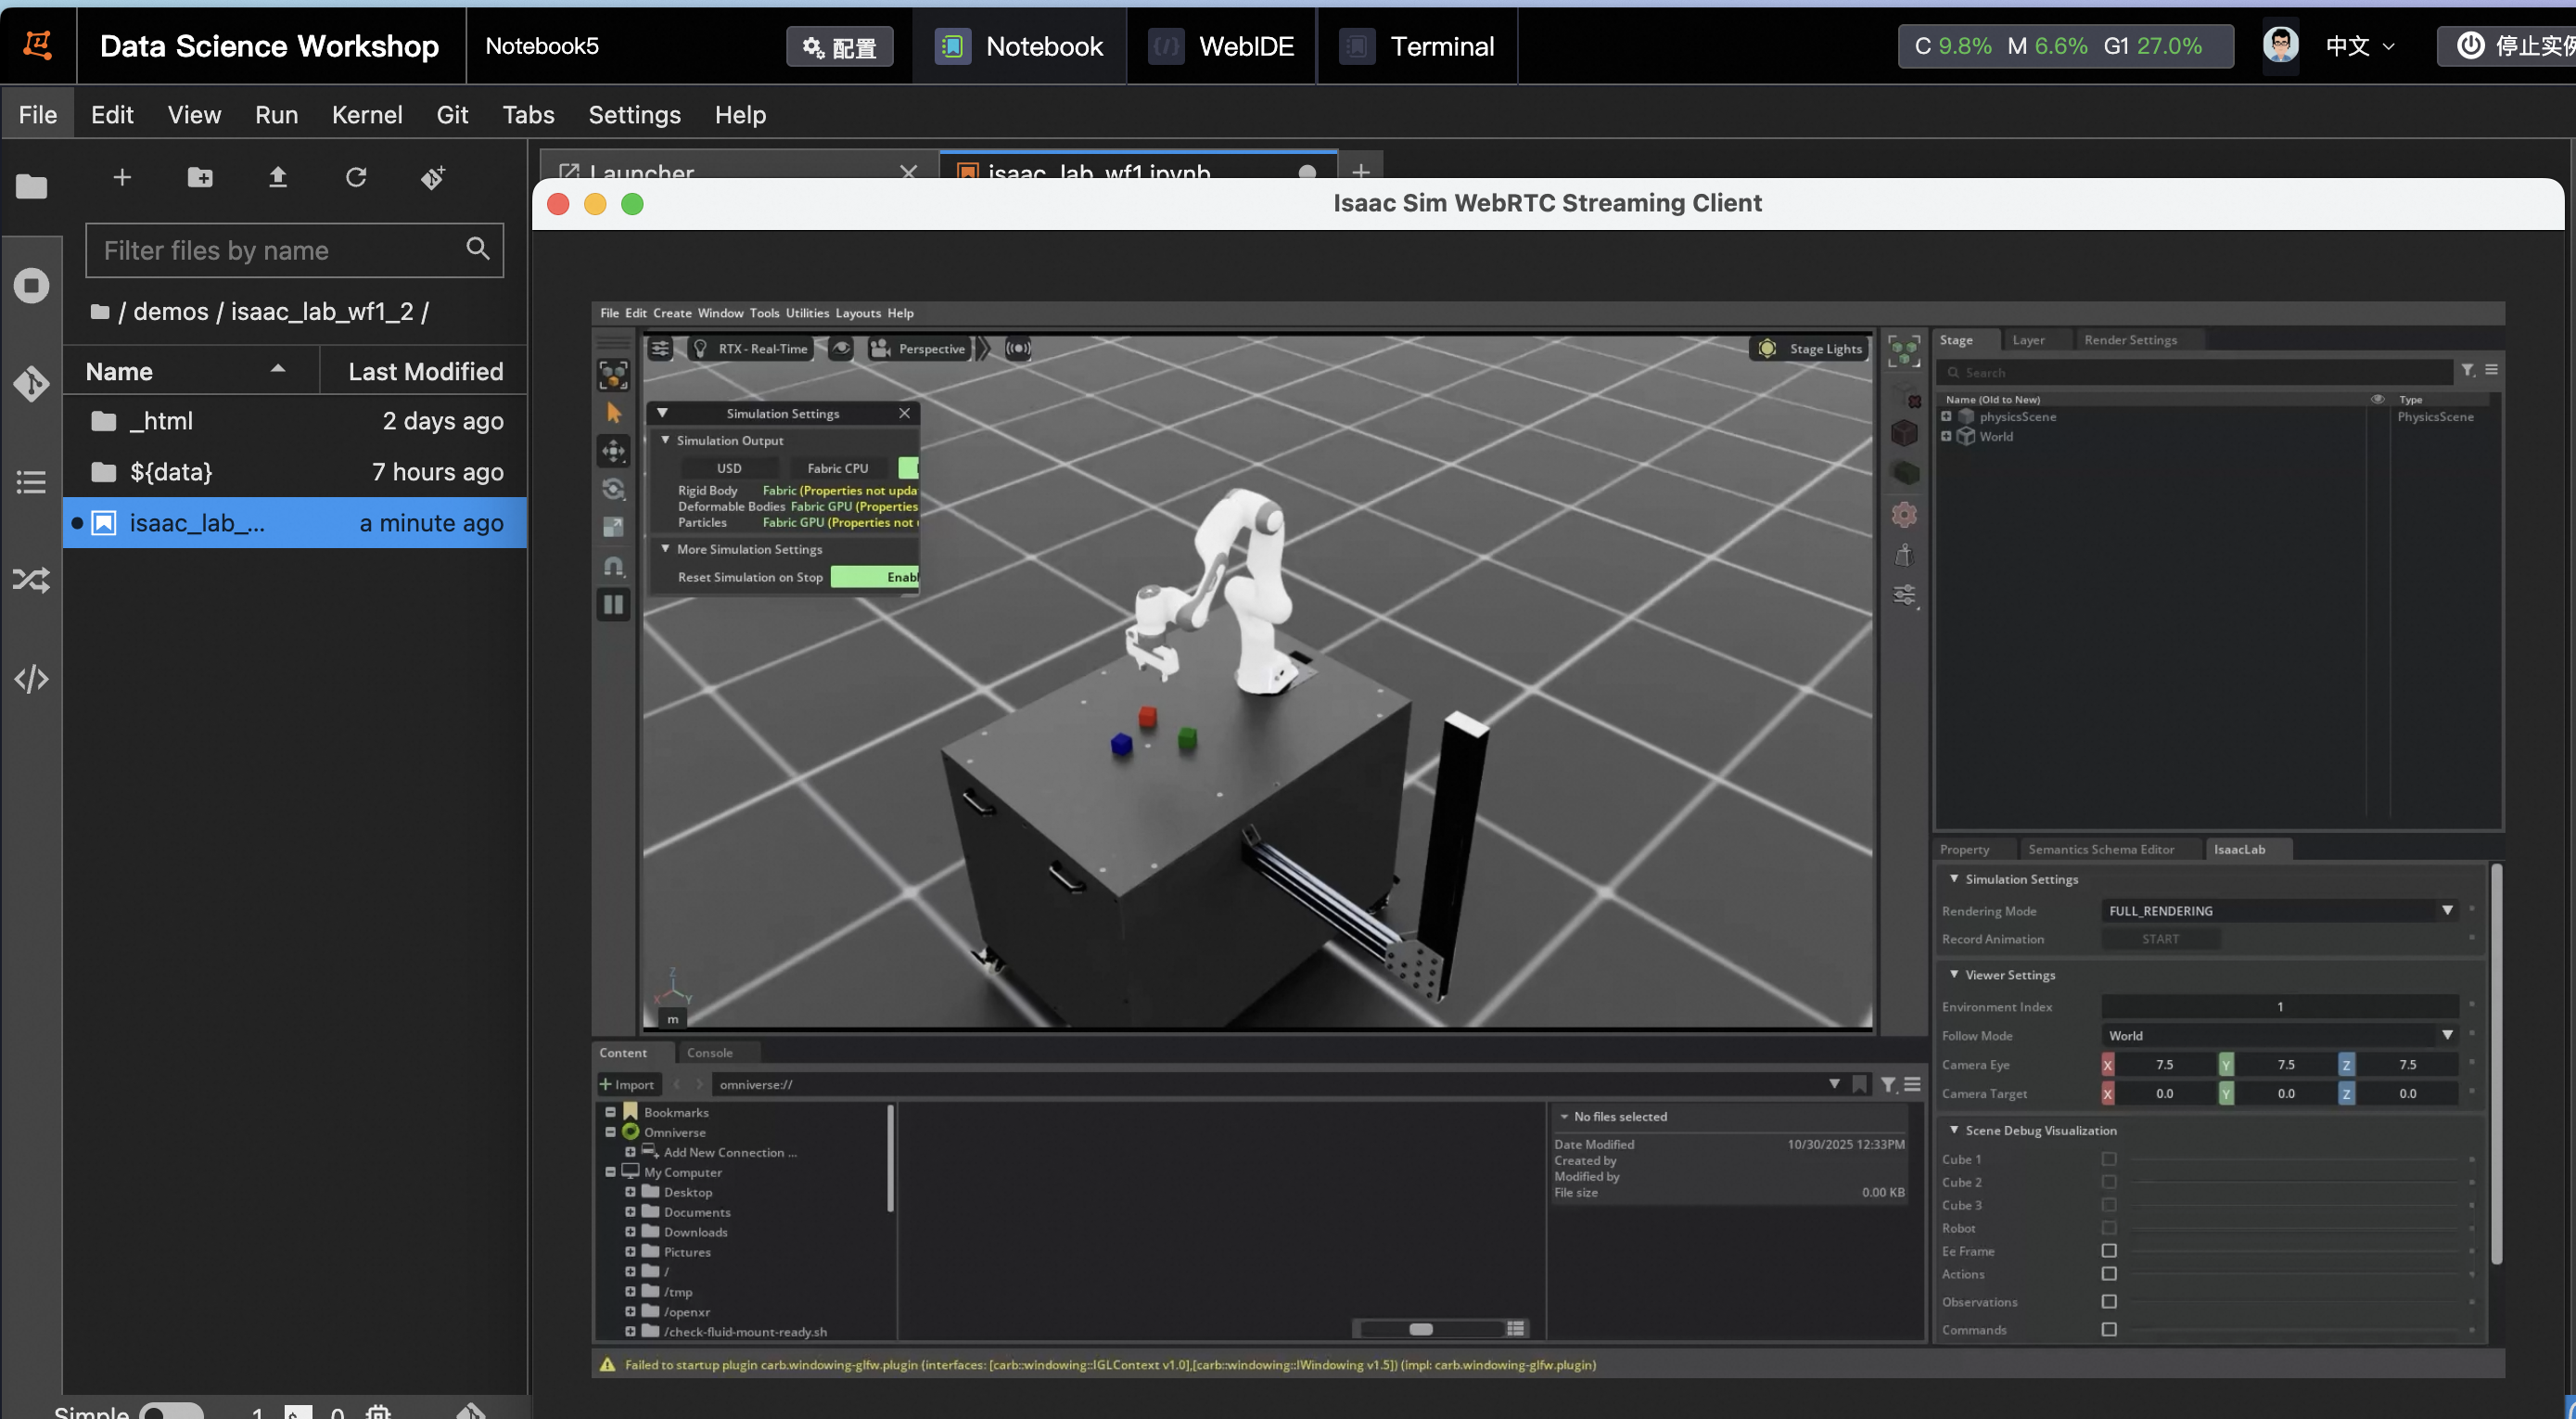Image resolution: width=2576 pixels, height=1419 pixels.
Task: Expand the World tree item
Action: click(x=1946, y=436)
